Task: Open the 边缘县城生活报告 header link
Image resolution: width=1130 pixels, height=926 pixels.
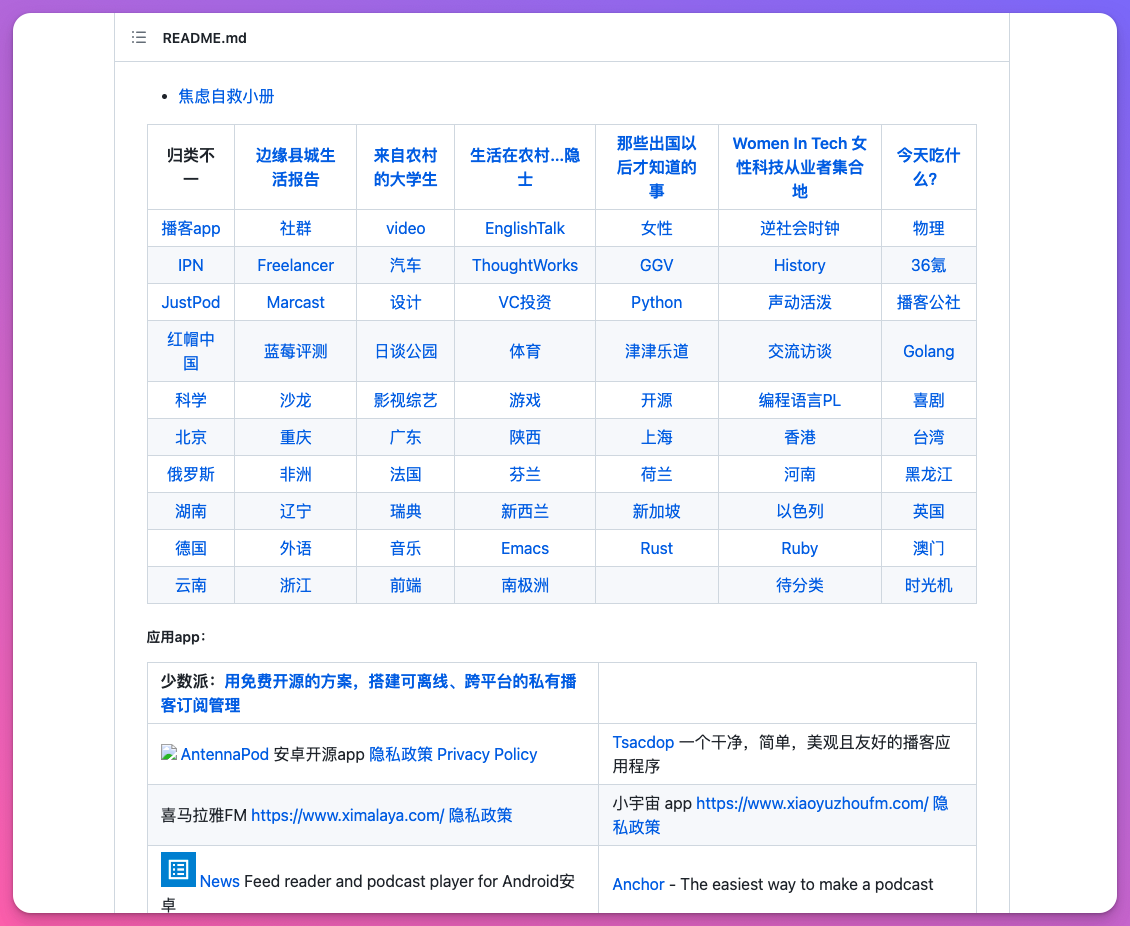Action: coord(295,167)
